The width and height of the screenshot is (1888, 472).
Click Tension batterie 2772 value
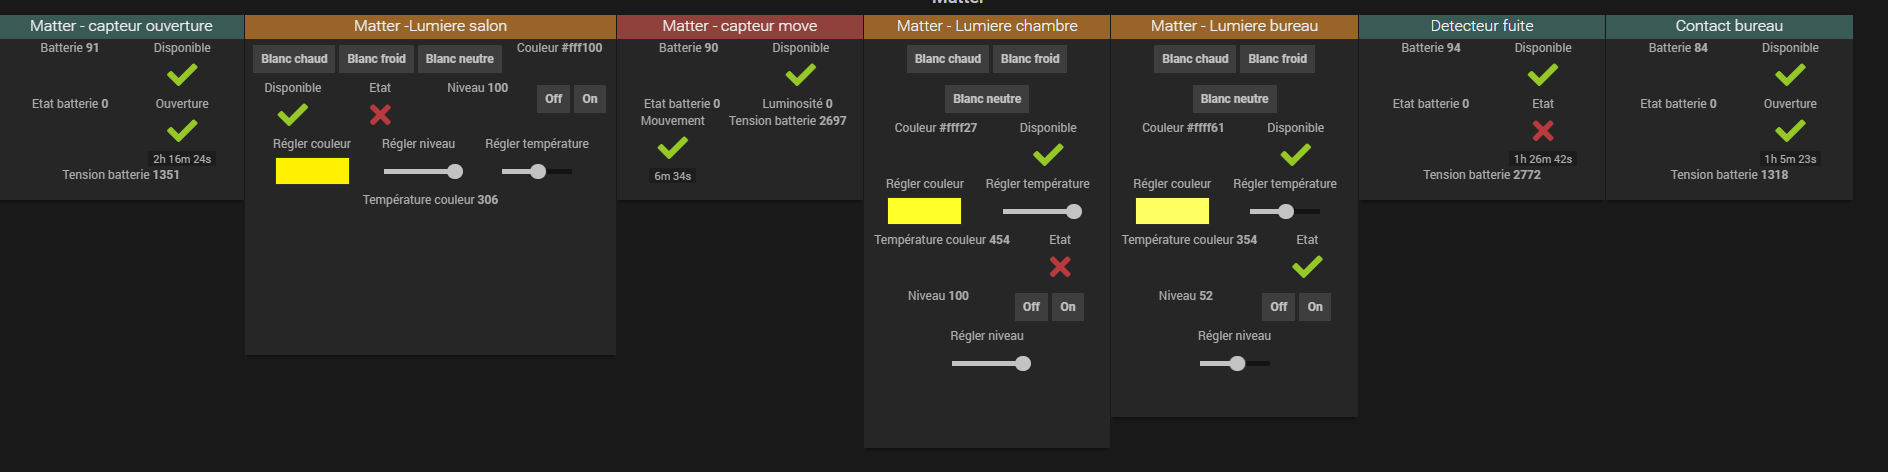(x=1482, y=175)
